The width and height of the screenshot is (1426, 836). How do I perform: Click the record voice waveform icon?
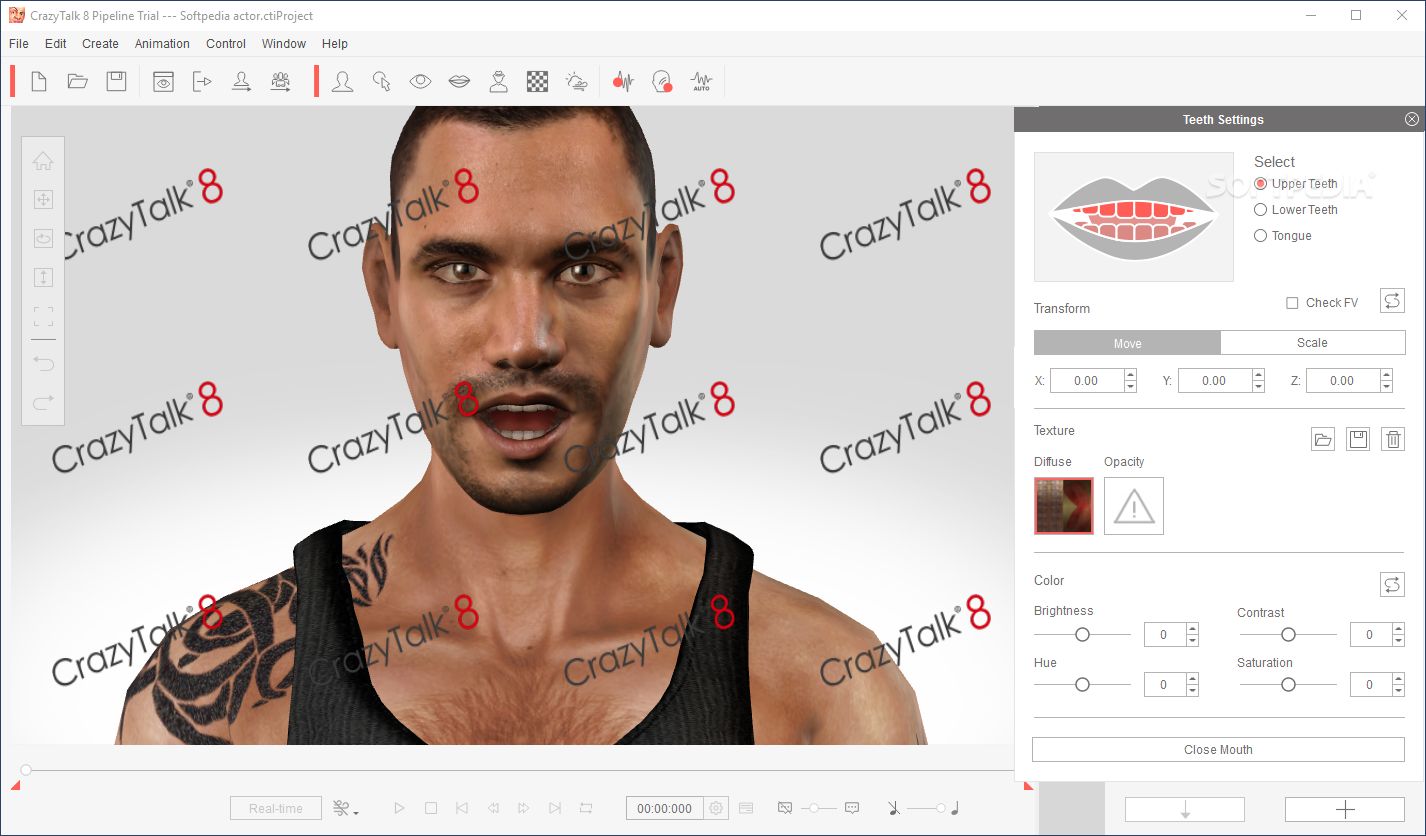pos(624,82)
